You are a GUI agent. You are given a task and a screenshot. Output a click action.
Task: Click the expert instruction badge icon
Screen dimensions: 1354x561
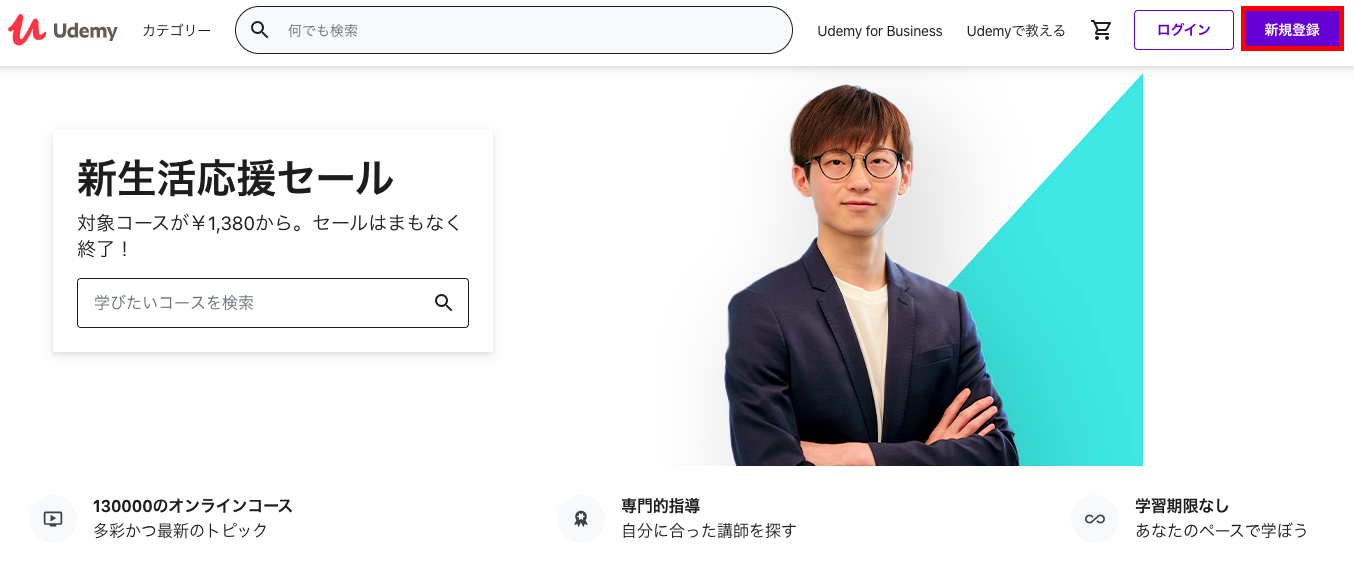581,519
